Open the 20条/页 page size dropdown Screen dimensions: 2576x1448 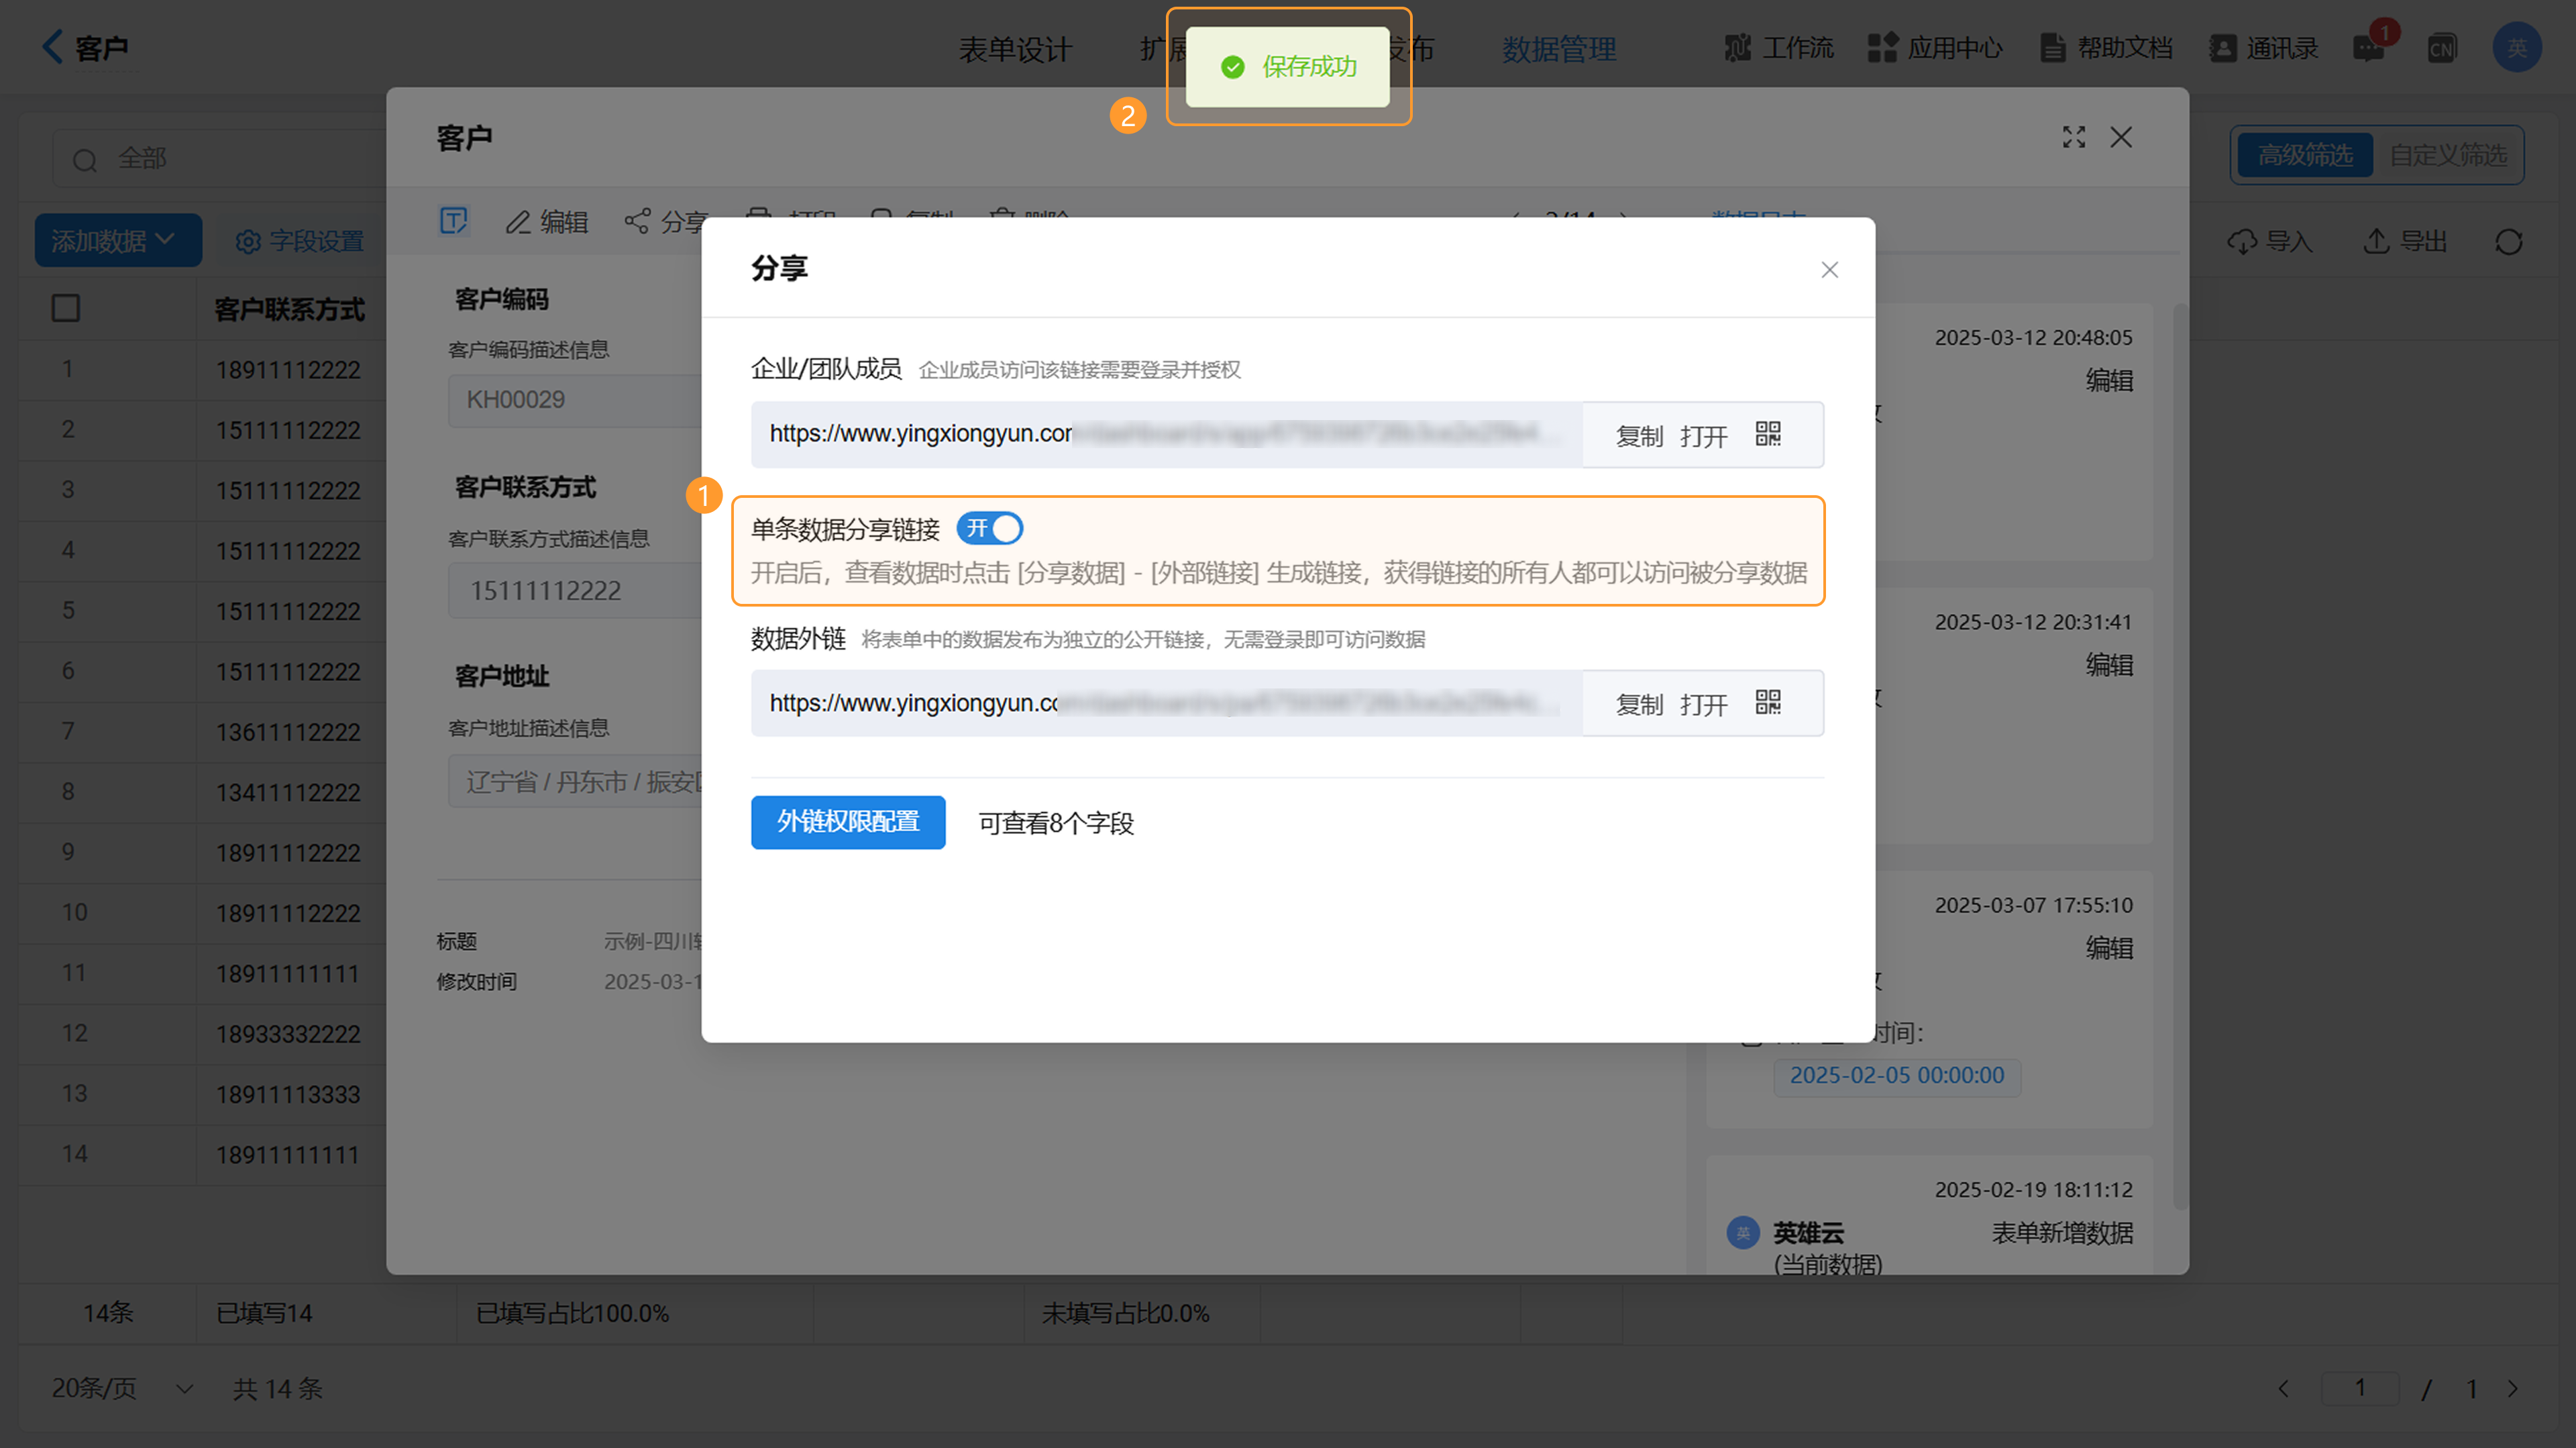click(120, 1388)
